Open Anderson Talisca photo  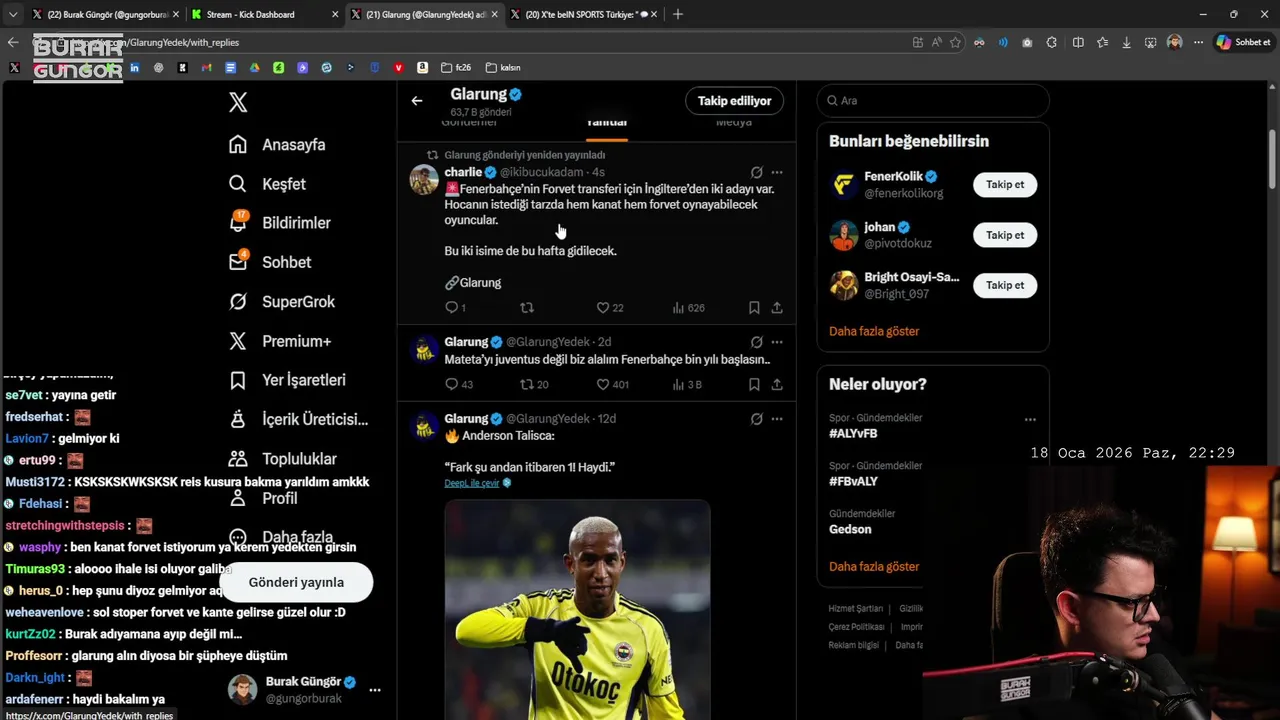[x=577, y=610]
